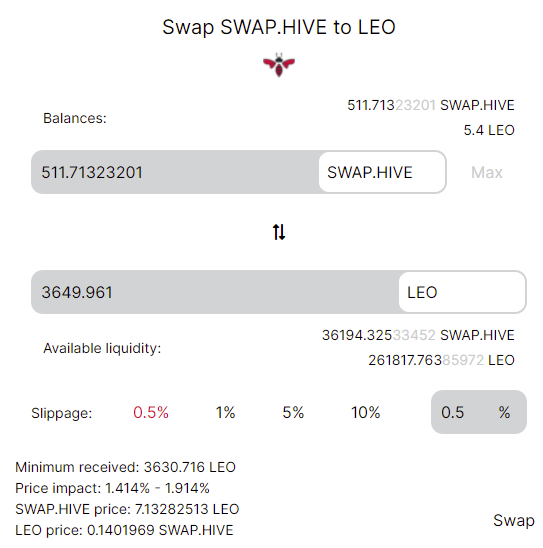Screen dimensions: 543x548
Task: Click Max to use full balance
Action: (x=486, y=172)
